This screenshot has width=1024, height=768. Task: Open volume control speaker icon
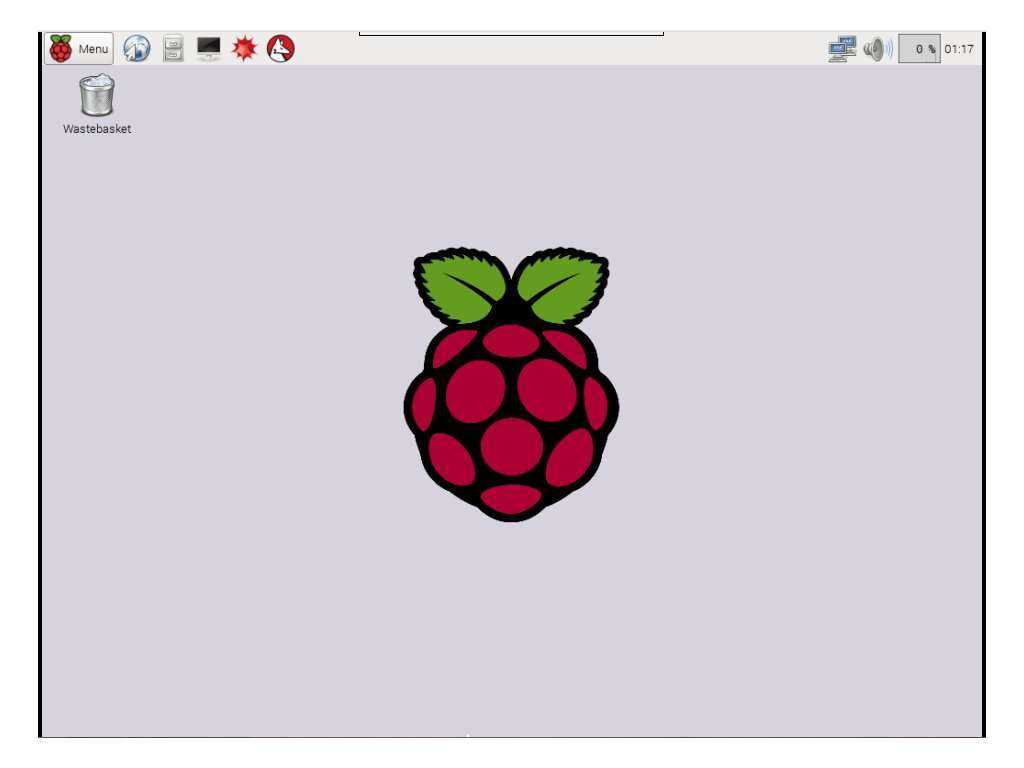coord(877,49)
